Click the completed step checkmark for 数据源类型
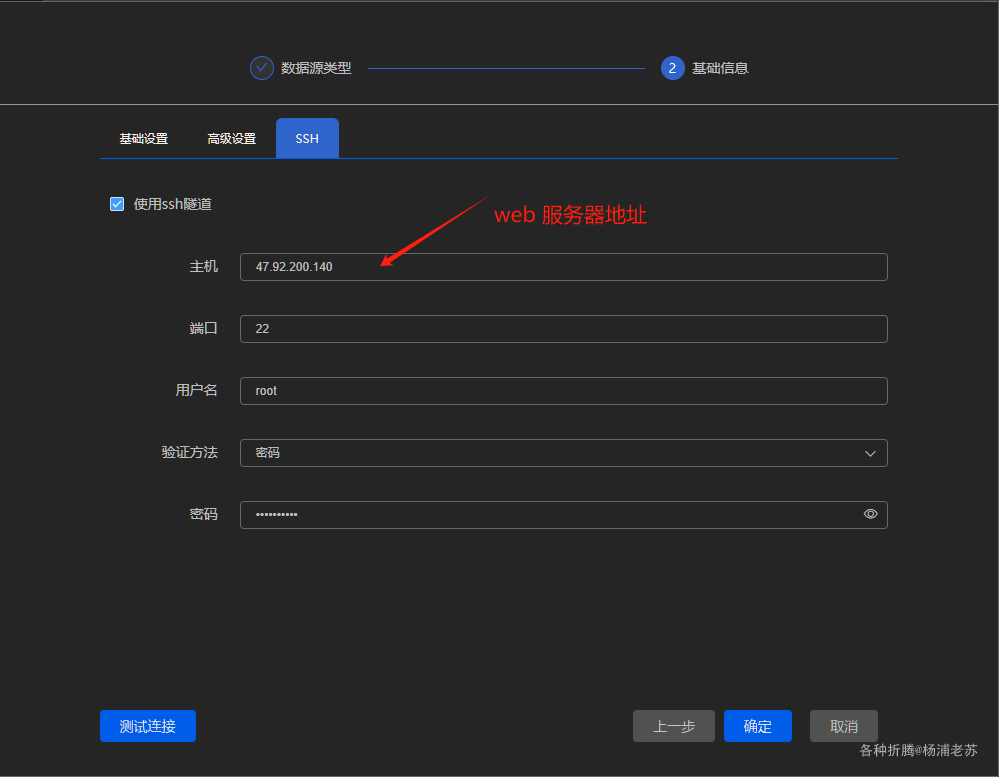999x777 pixels. tap(261, 68)
